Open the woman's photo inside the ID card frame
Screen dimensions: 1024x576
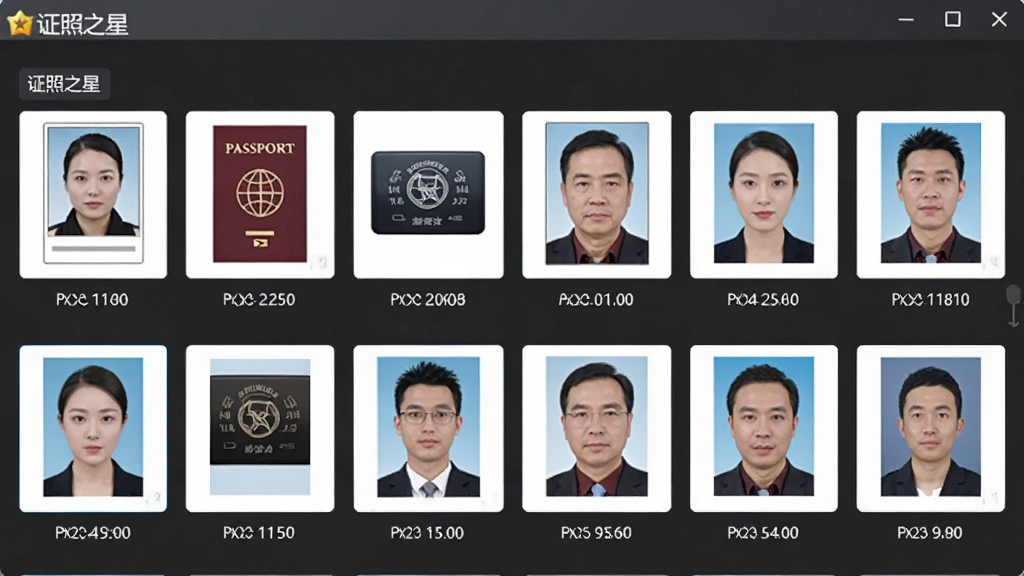click(93, 195)
